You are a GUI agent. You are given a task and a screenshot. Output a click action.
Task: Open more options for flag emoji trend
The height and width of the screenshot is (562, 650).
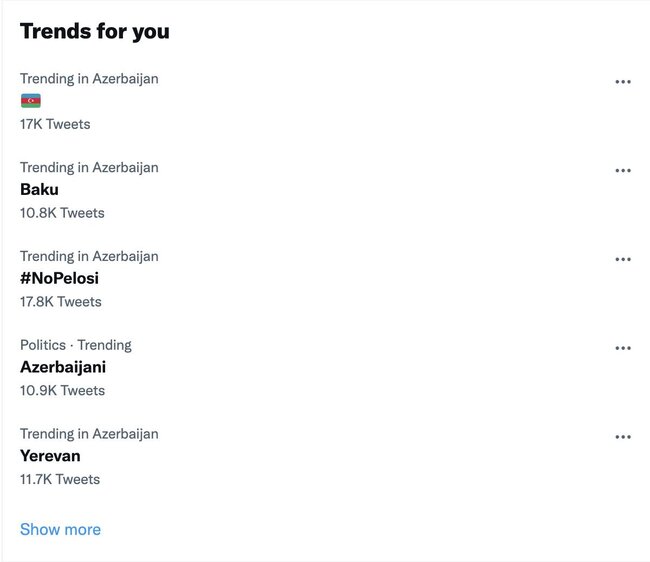coord(623,82)
